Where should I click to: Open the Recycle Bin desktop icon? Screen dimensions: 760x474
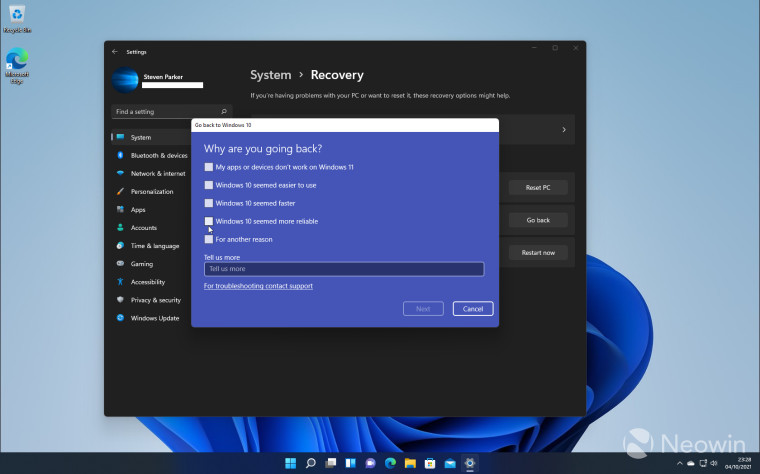click(x=17, y=18)
